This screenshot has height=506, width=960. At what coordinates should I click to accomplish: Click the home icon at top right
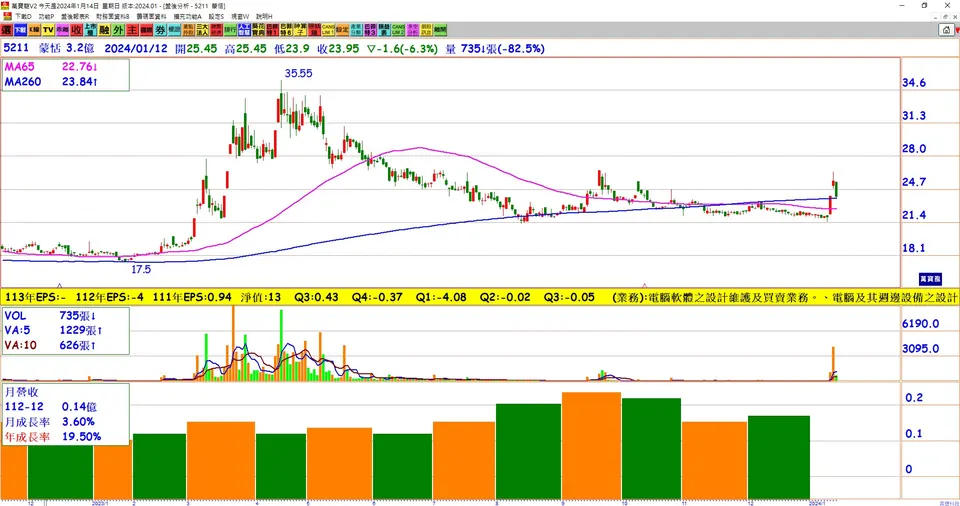click(946, 29)
